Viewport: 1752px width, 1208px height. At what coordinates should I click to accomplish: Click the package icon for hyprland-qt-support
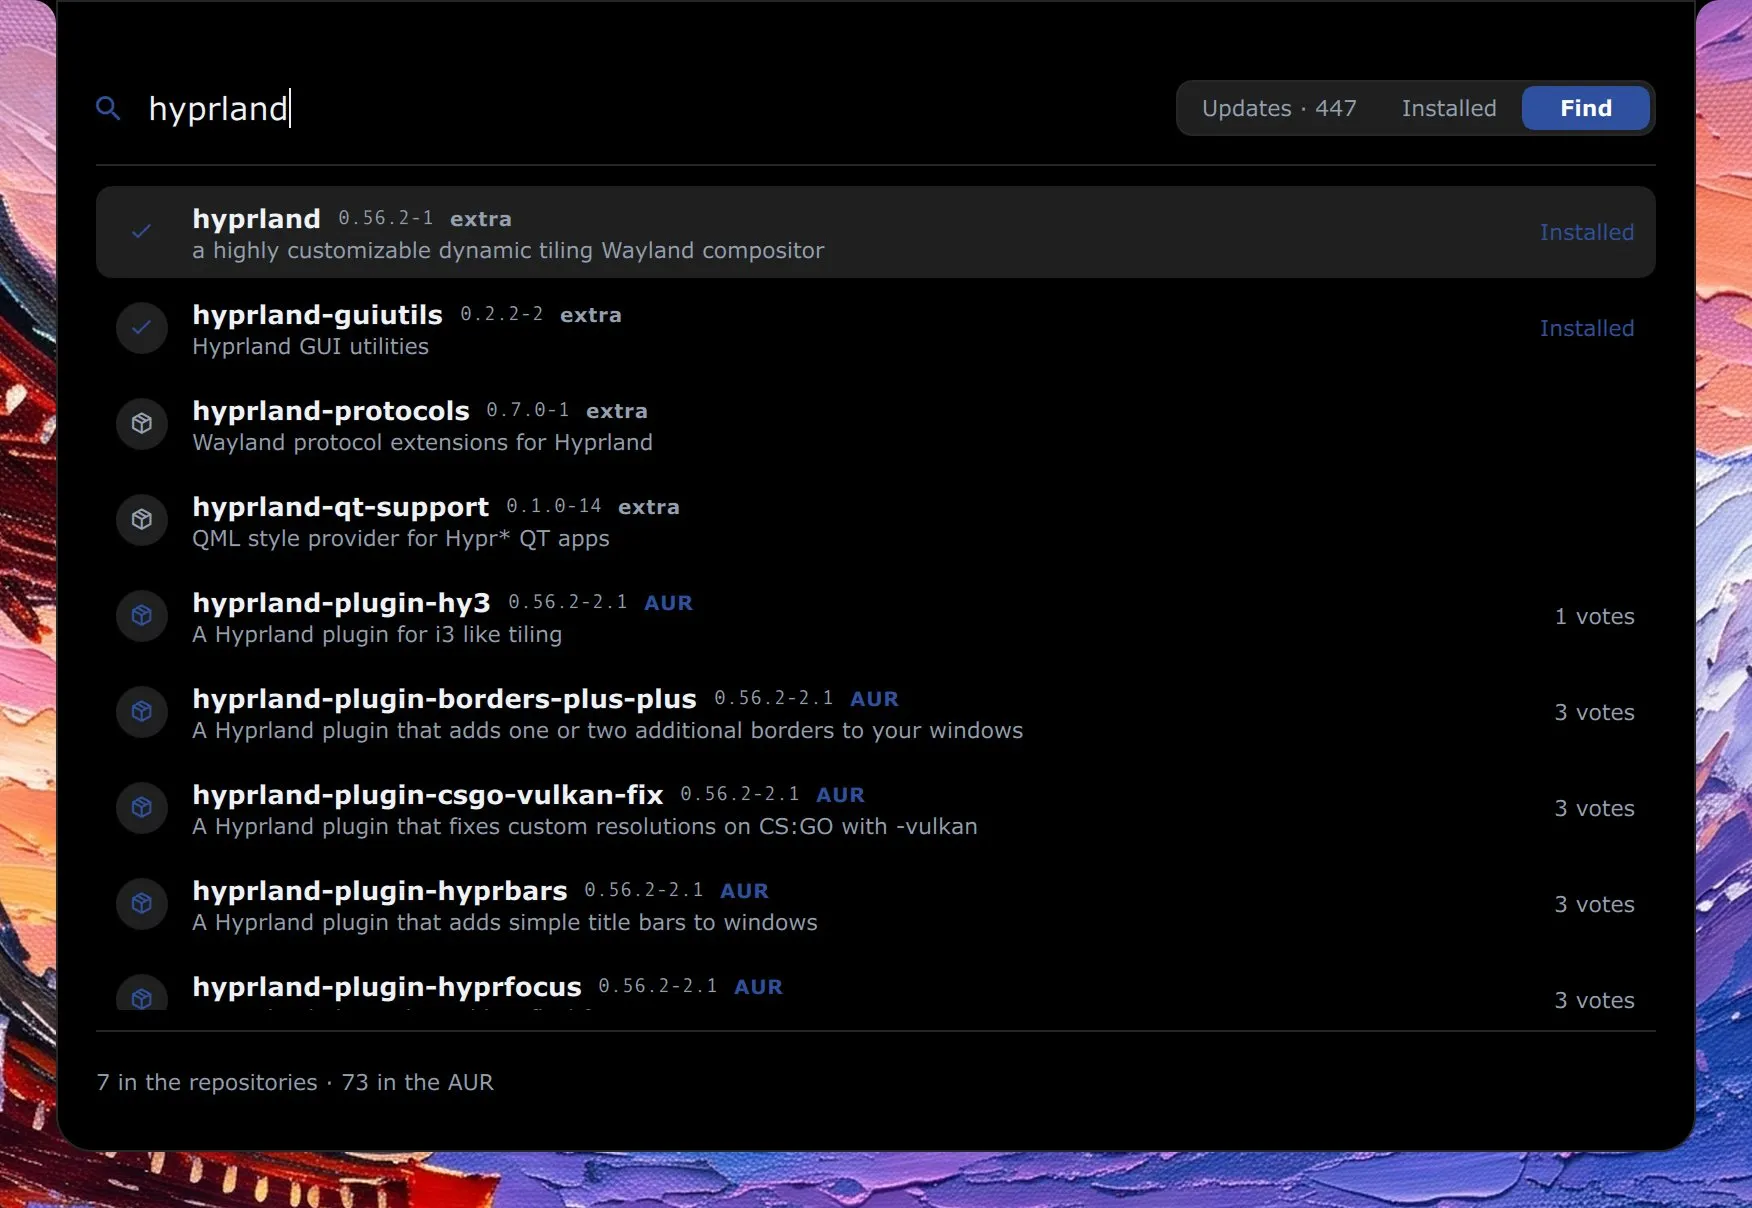[142, 520]
